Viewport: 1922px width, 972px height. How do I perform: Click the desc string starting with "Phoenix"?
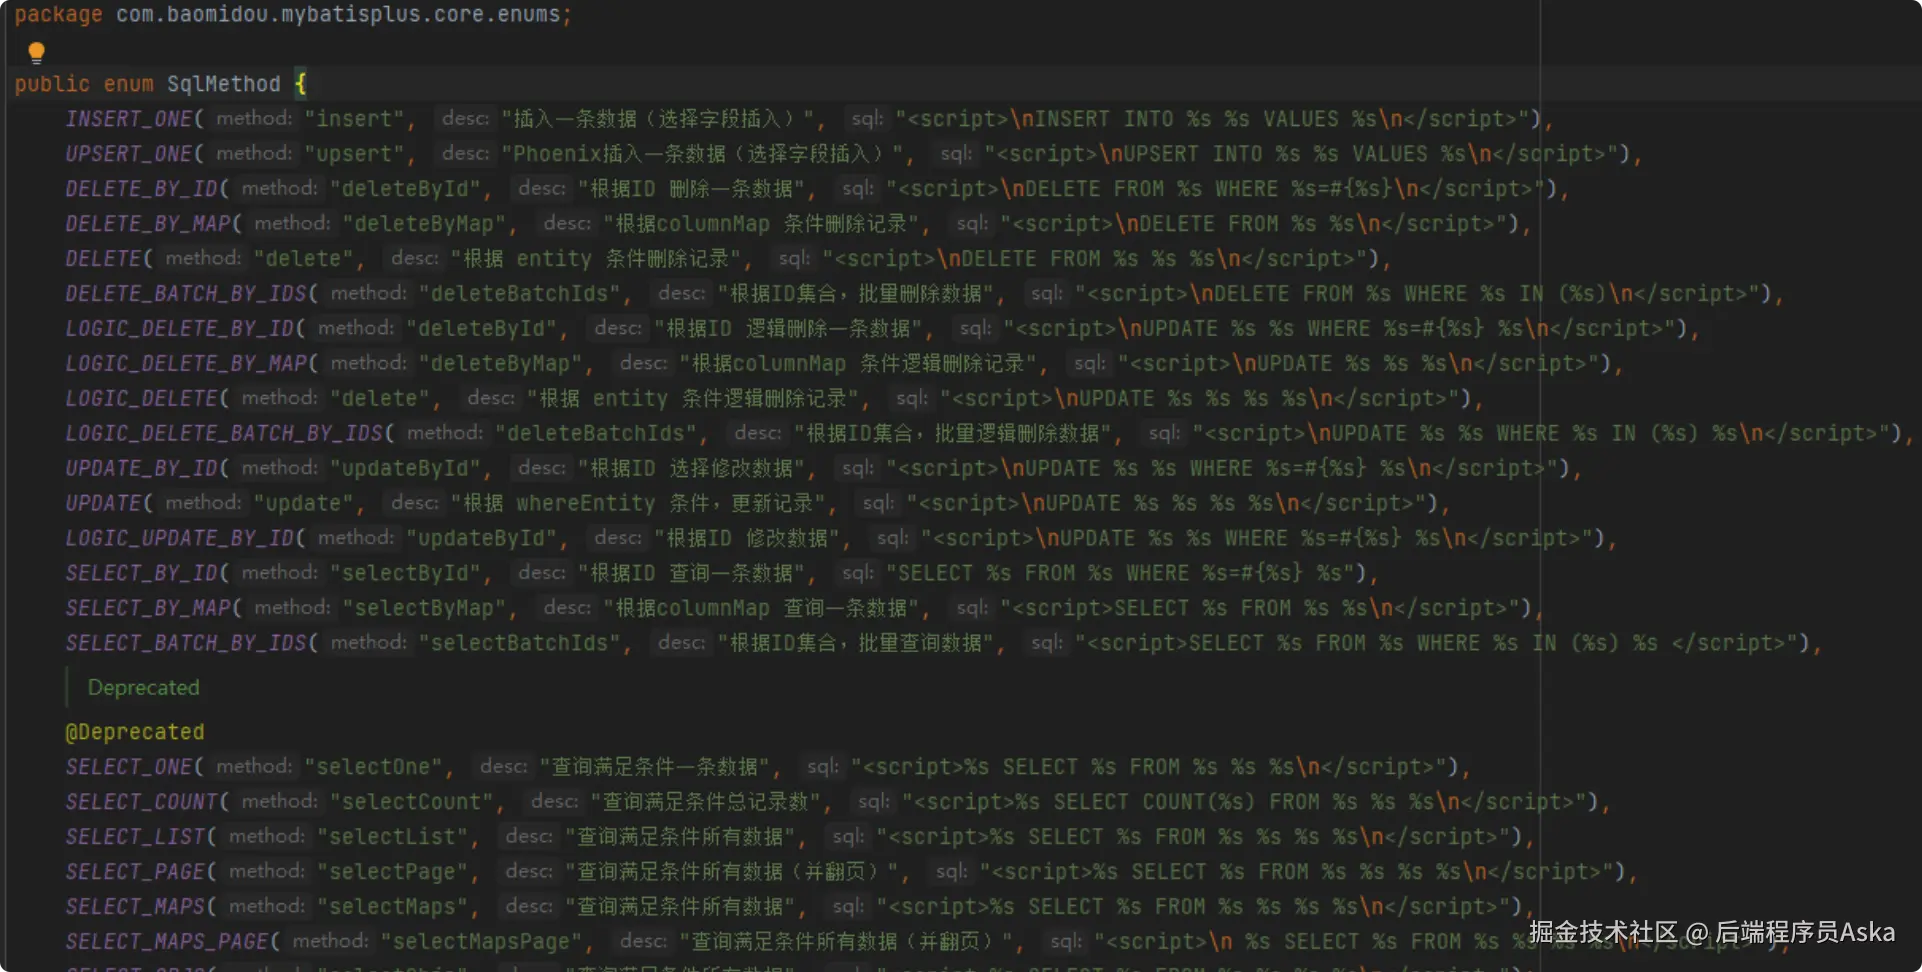point(701,154)
